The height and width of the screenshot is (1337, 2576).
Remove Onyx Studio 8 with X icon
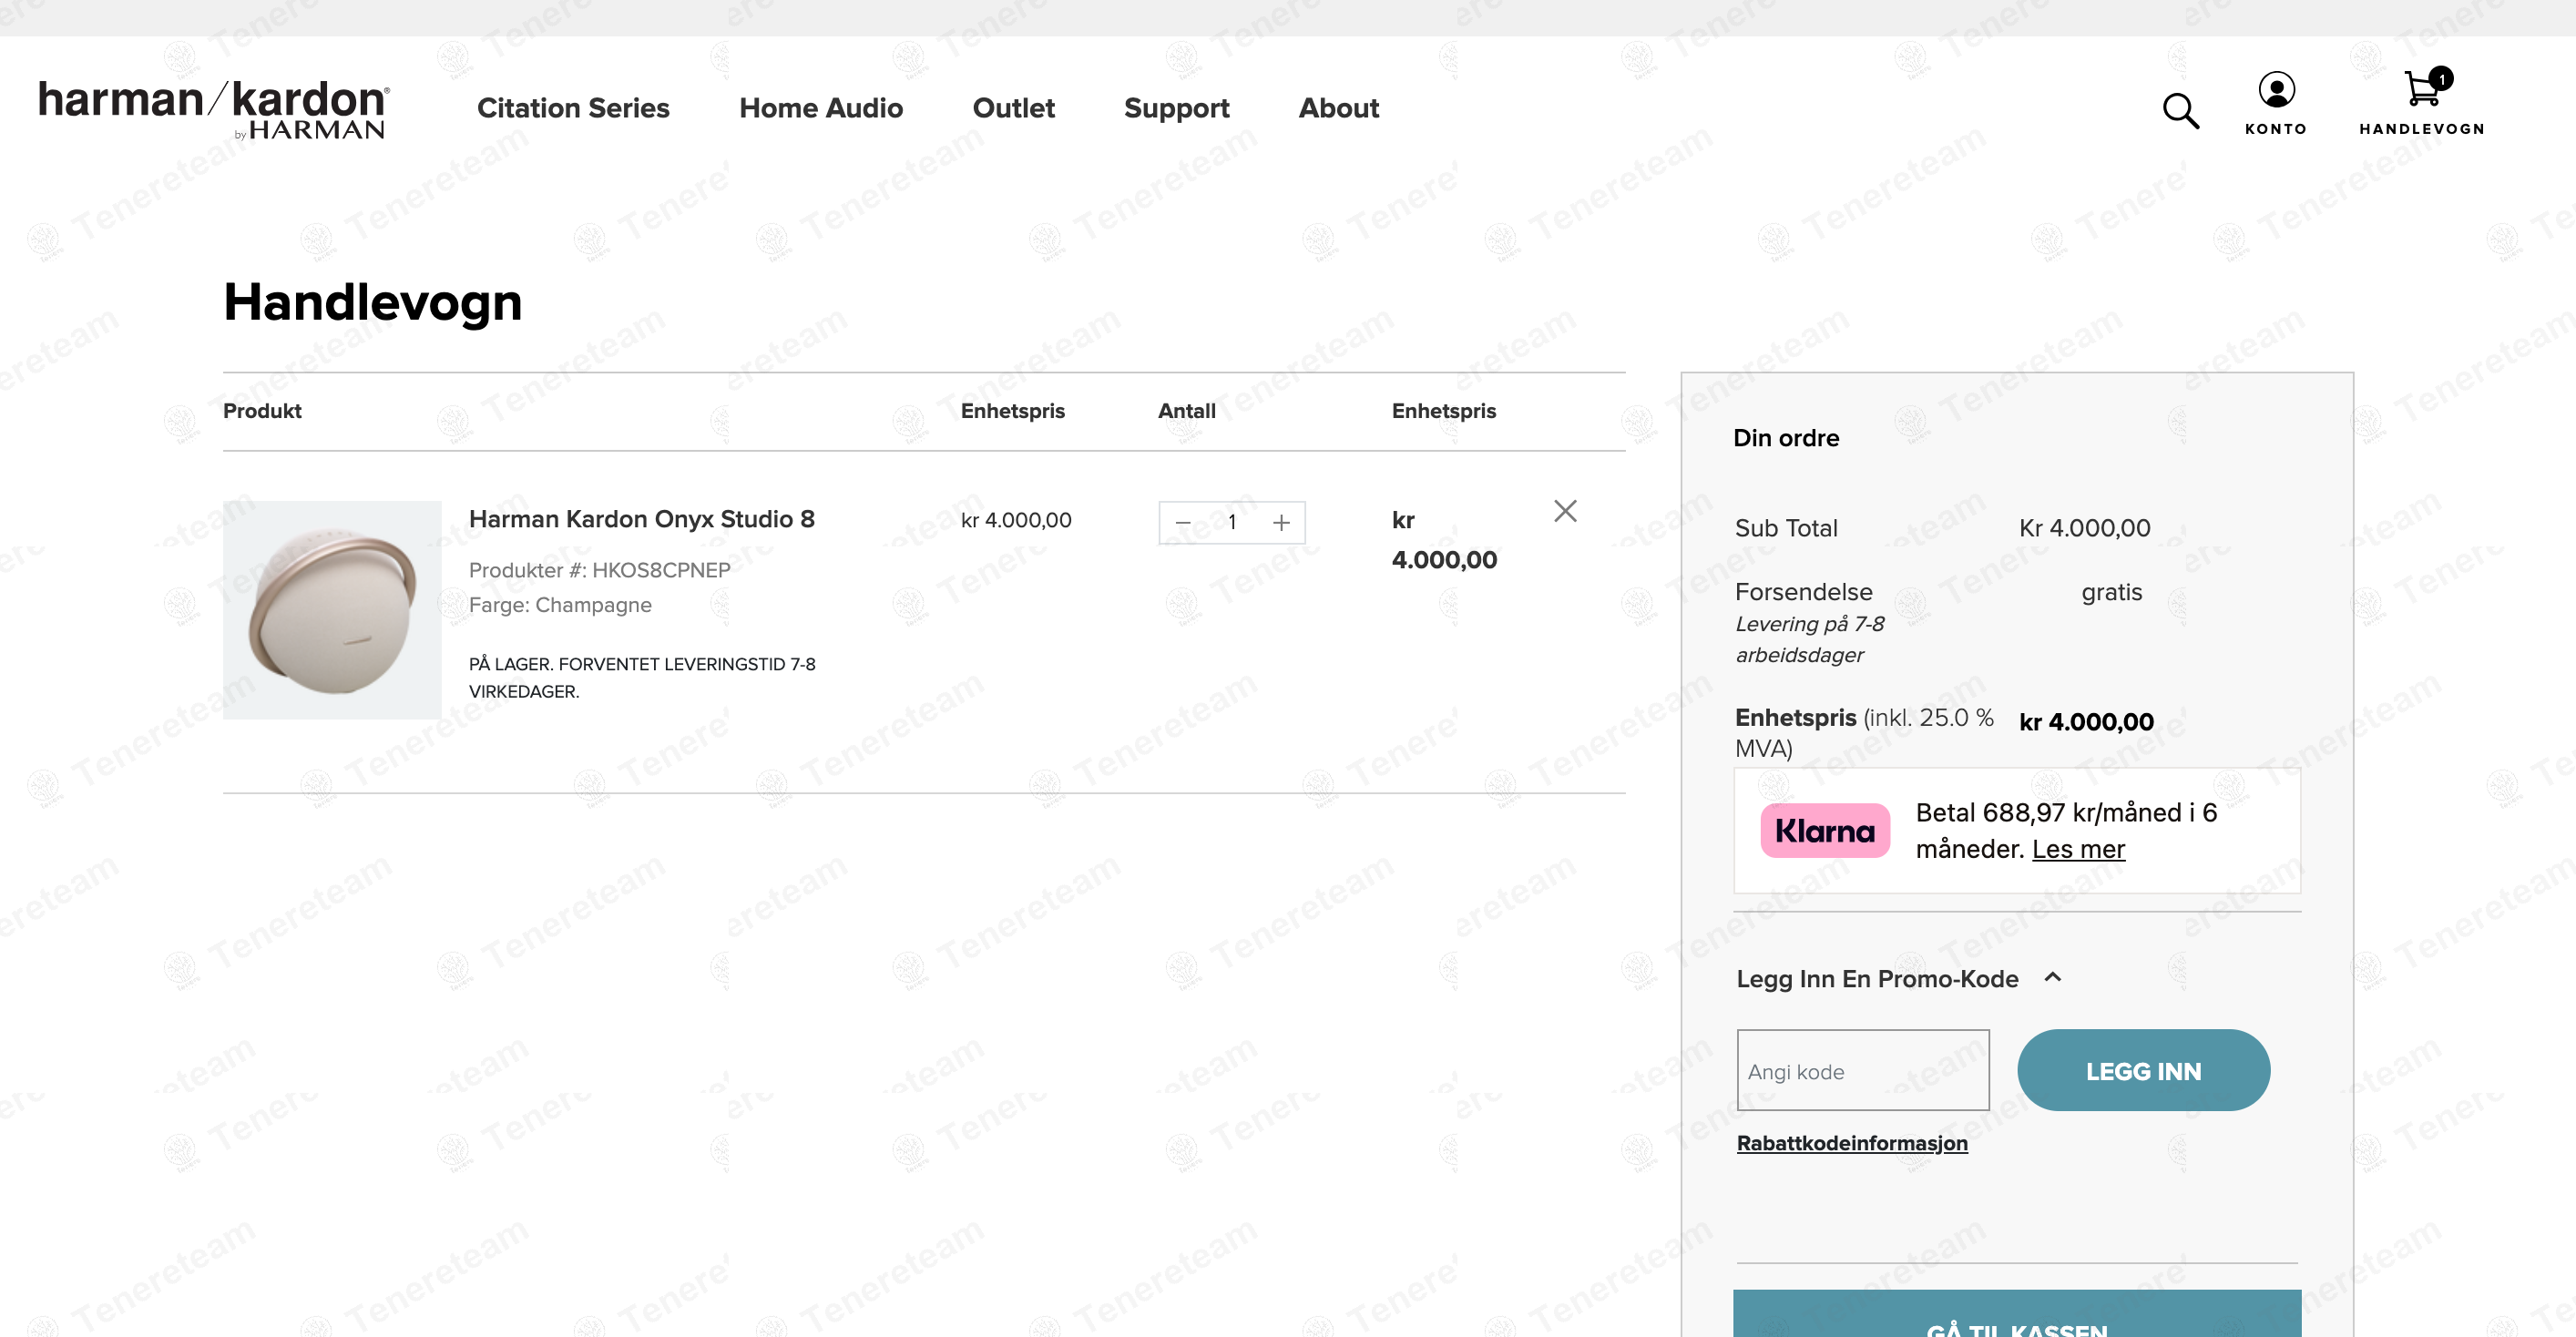tap(1565, 511)
